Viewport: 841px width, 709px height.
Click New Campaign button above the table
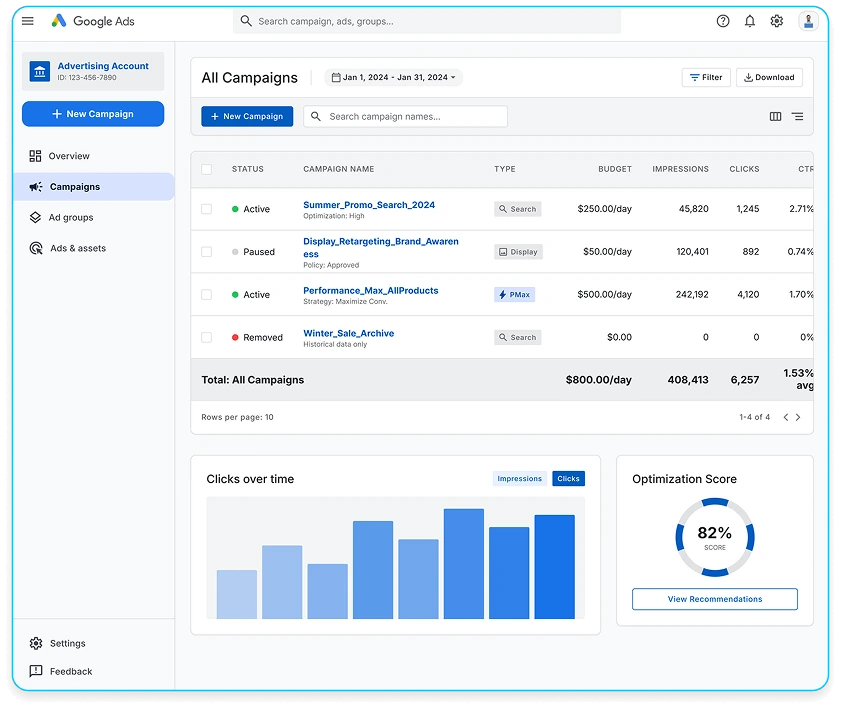tap(247, 116)
